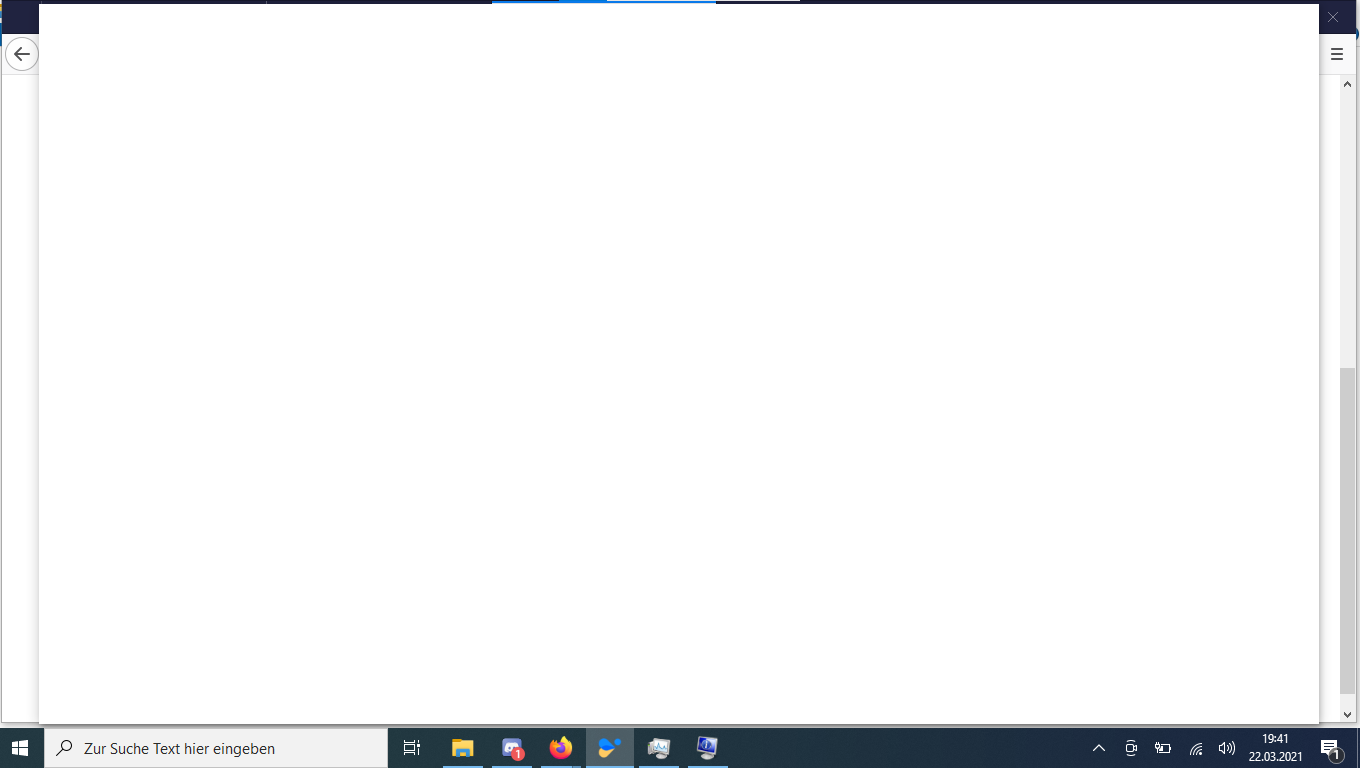The height and width of the screenshot is (768, 1360).
Task: Launch Firefox from the taskbar
Action: click(x=560, y=747)
